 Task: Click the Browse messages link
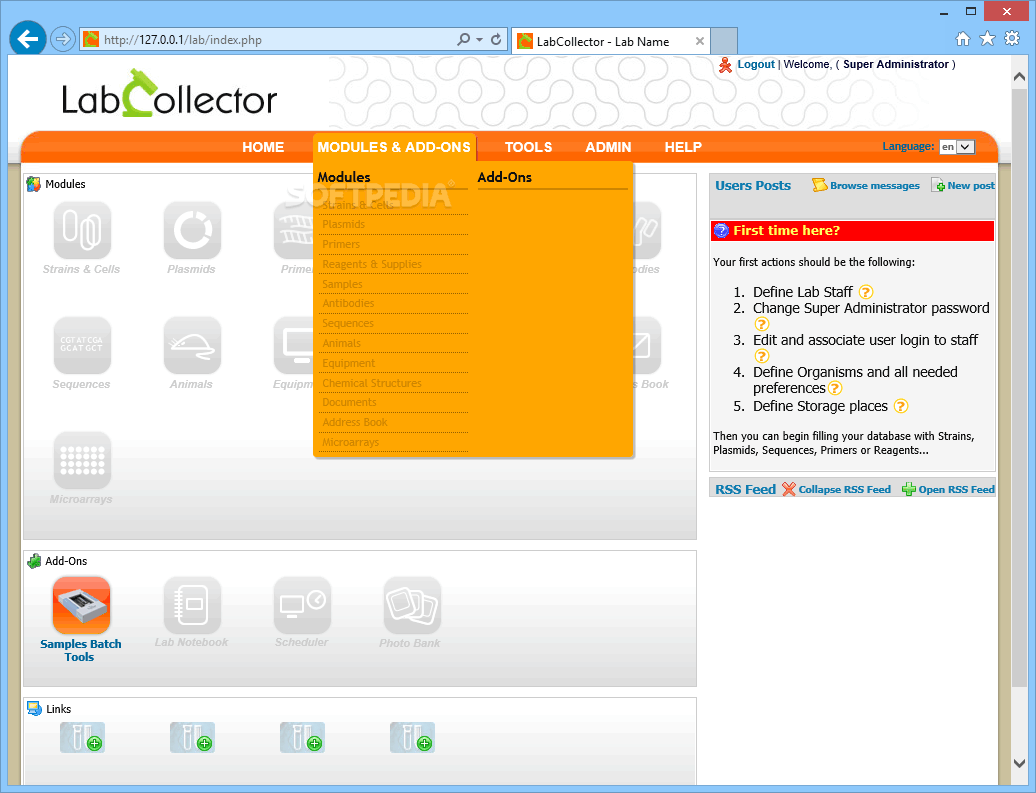click(873, 186)
